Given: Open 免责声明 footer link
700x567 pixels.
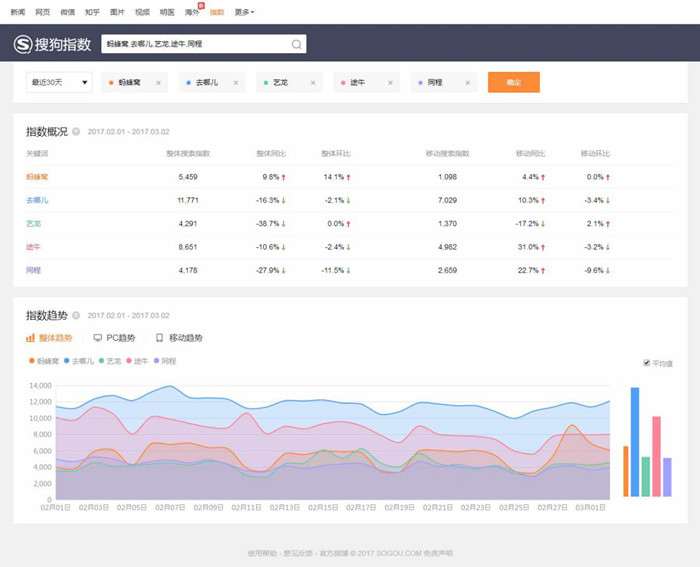Looking at the screenshot, I should (x=438, y=554).
